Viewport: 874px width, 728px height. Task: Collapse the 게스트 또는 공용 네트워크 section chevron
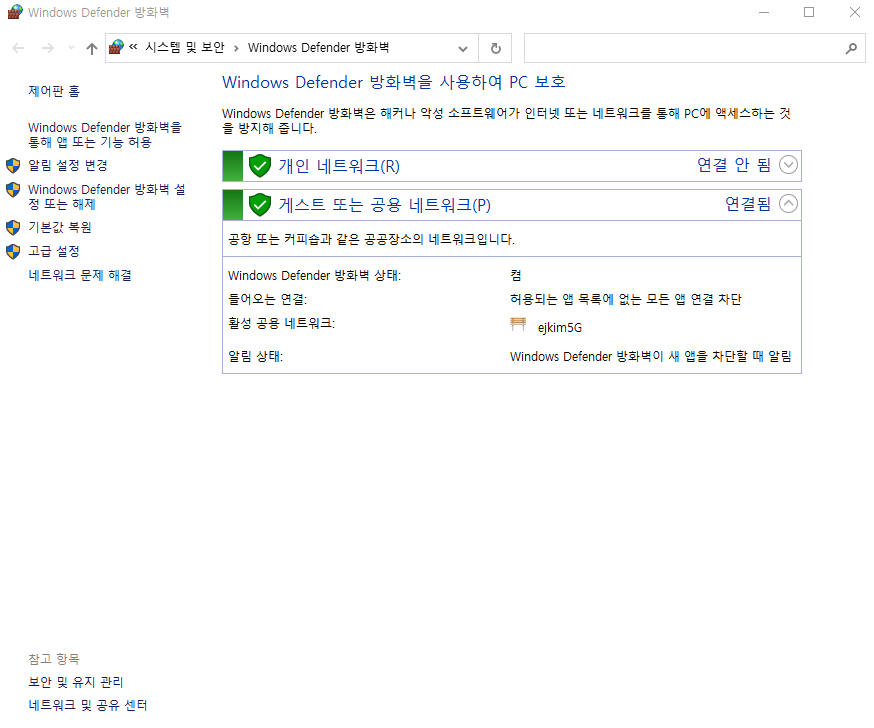click(x=788, y=204)
